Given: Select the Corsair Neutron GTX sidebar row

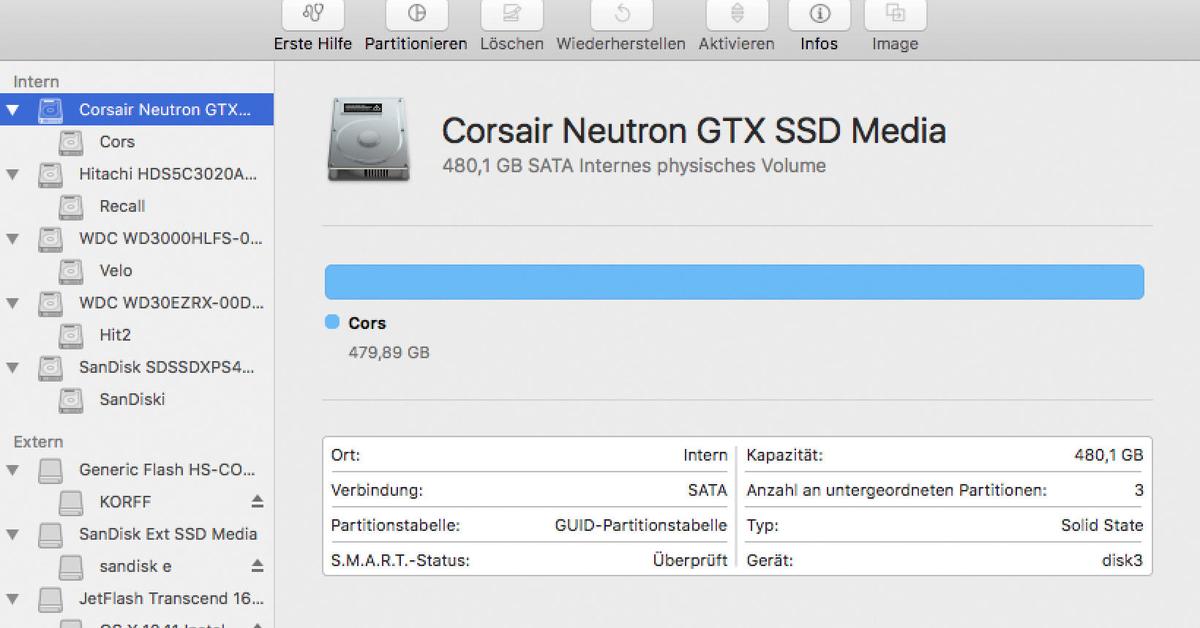Looking at the screenshot, I should pyautogui.click(x=137, y=110).
